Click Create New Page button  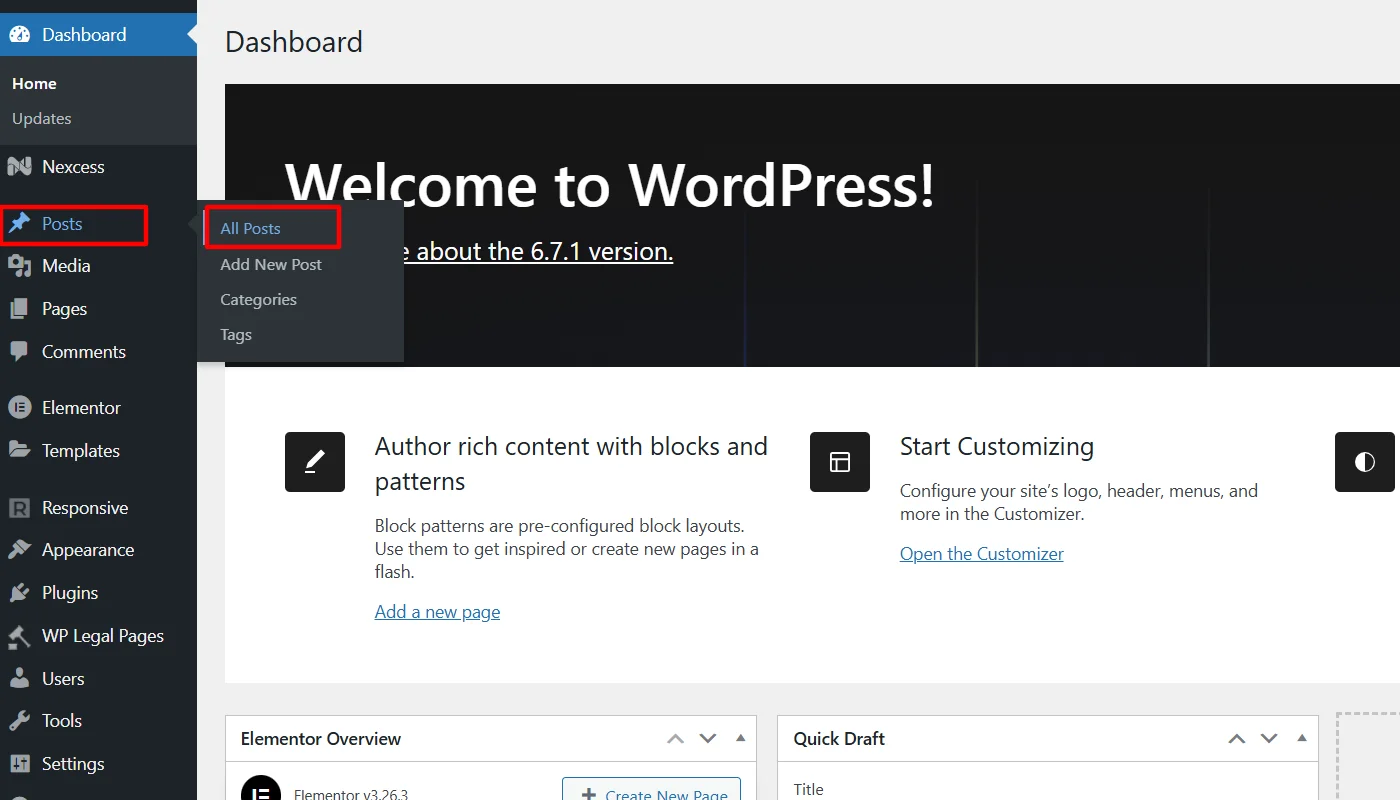click(x=651, y=789)
